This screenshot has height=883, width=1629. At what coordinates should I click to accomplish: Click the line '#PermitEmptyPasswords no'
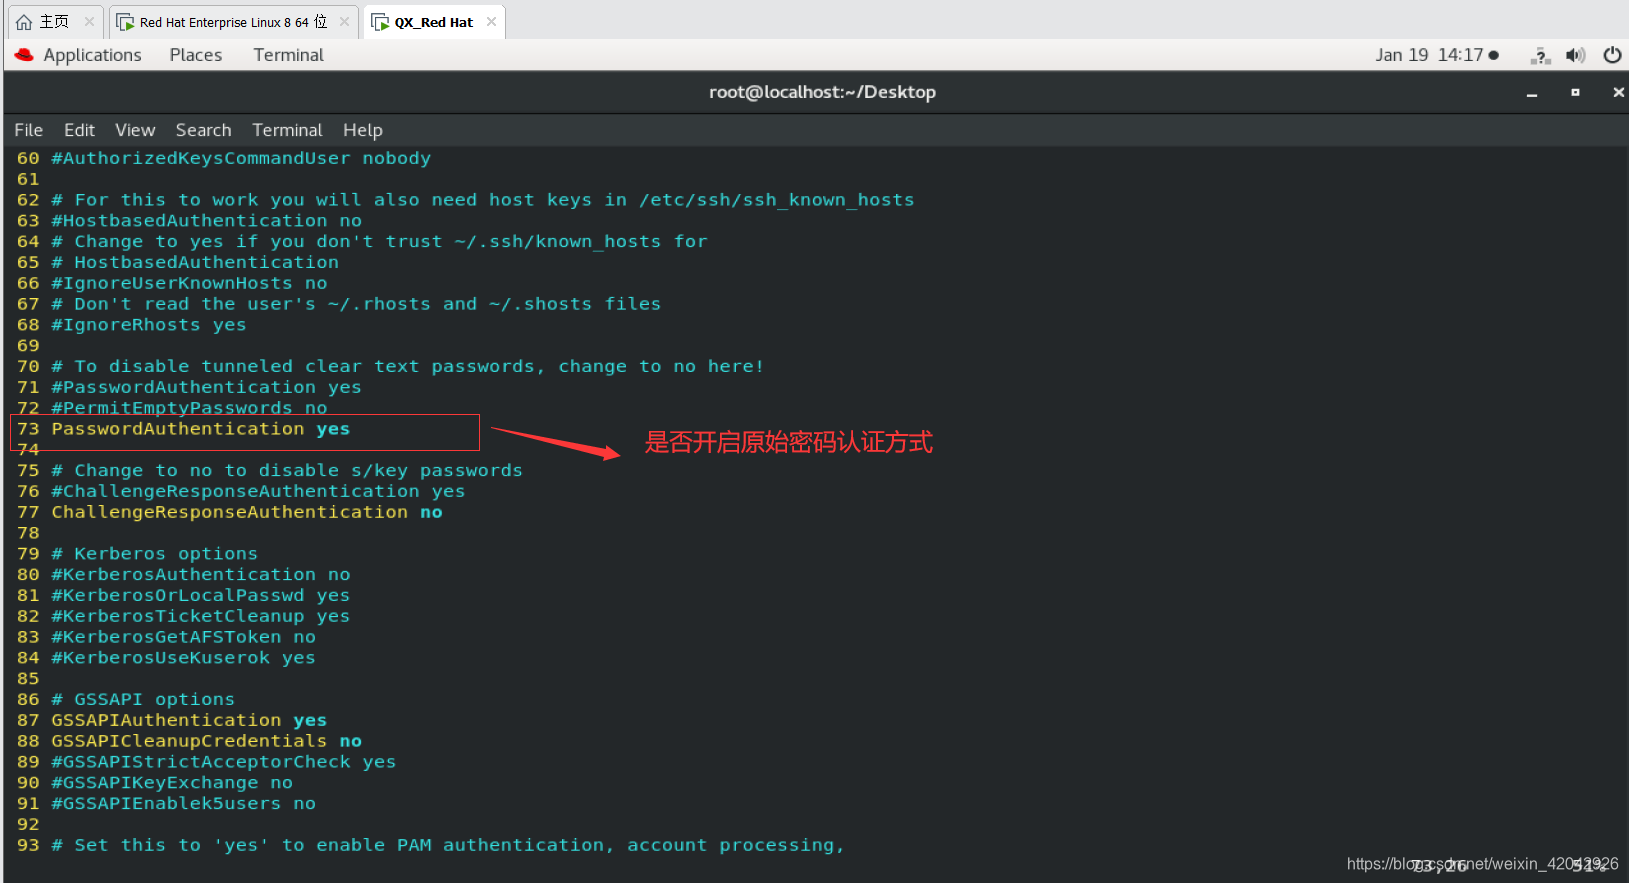click(x=189, y=408)
